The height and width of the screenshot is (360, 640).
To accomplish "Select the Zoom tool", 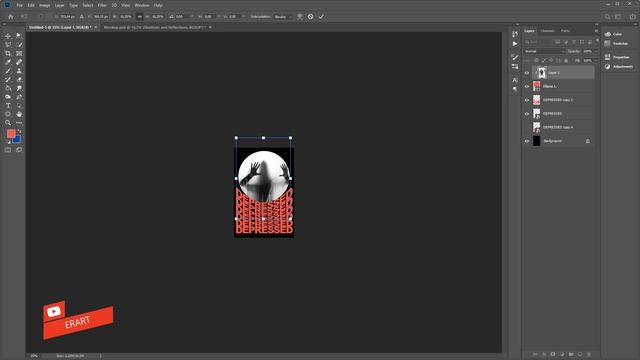I will coord(8,123).
